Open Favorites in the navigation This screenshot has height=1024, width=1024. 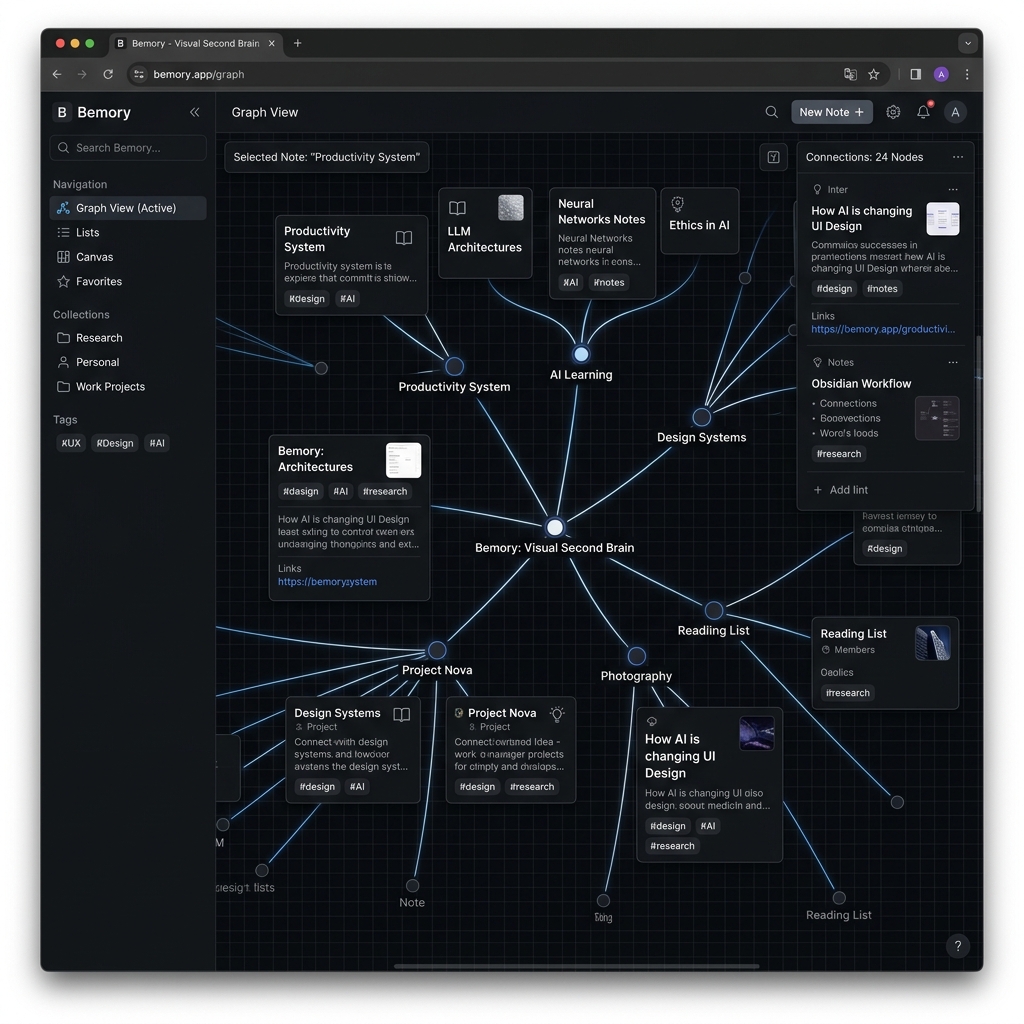point(128,281)
